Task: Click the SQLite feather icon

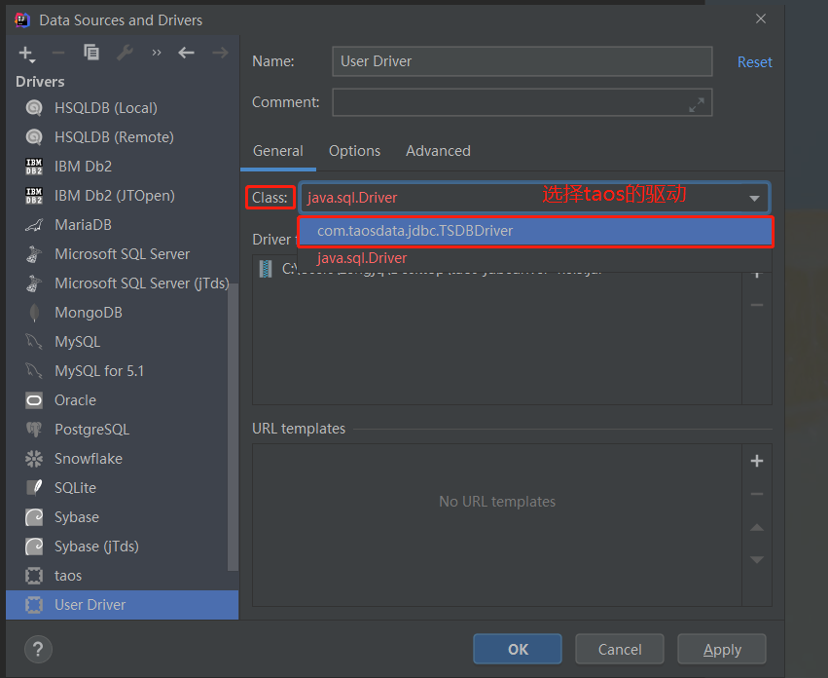Action: pos(34,487)
